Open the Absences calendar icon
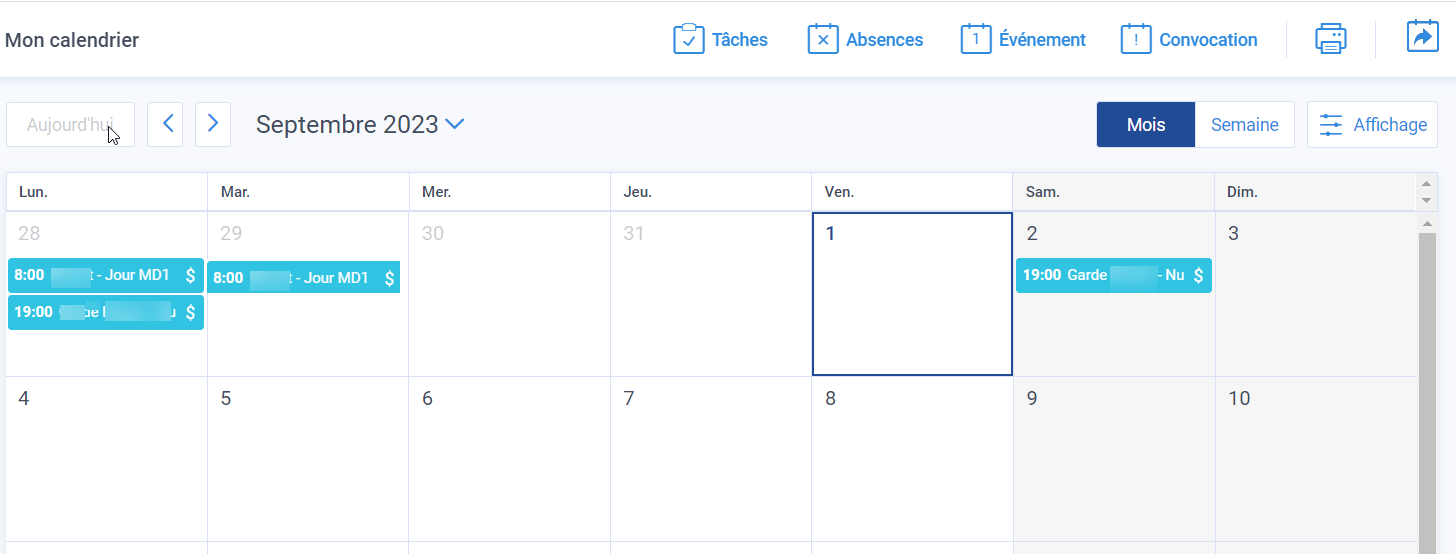The height and width of the screenshot is (554, 1456). click(x=823, y=39)
